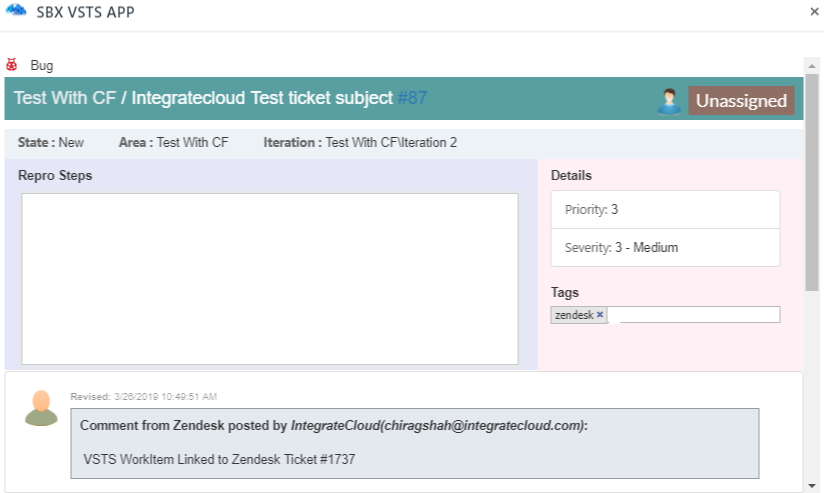This screenshot has width=824, height=493.
Task: Click the "SBX VSTS APP" window title
Action: 85,12
